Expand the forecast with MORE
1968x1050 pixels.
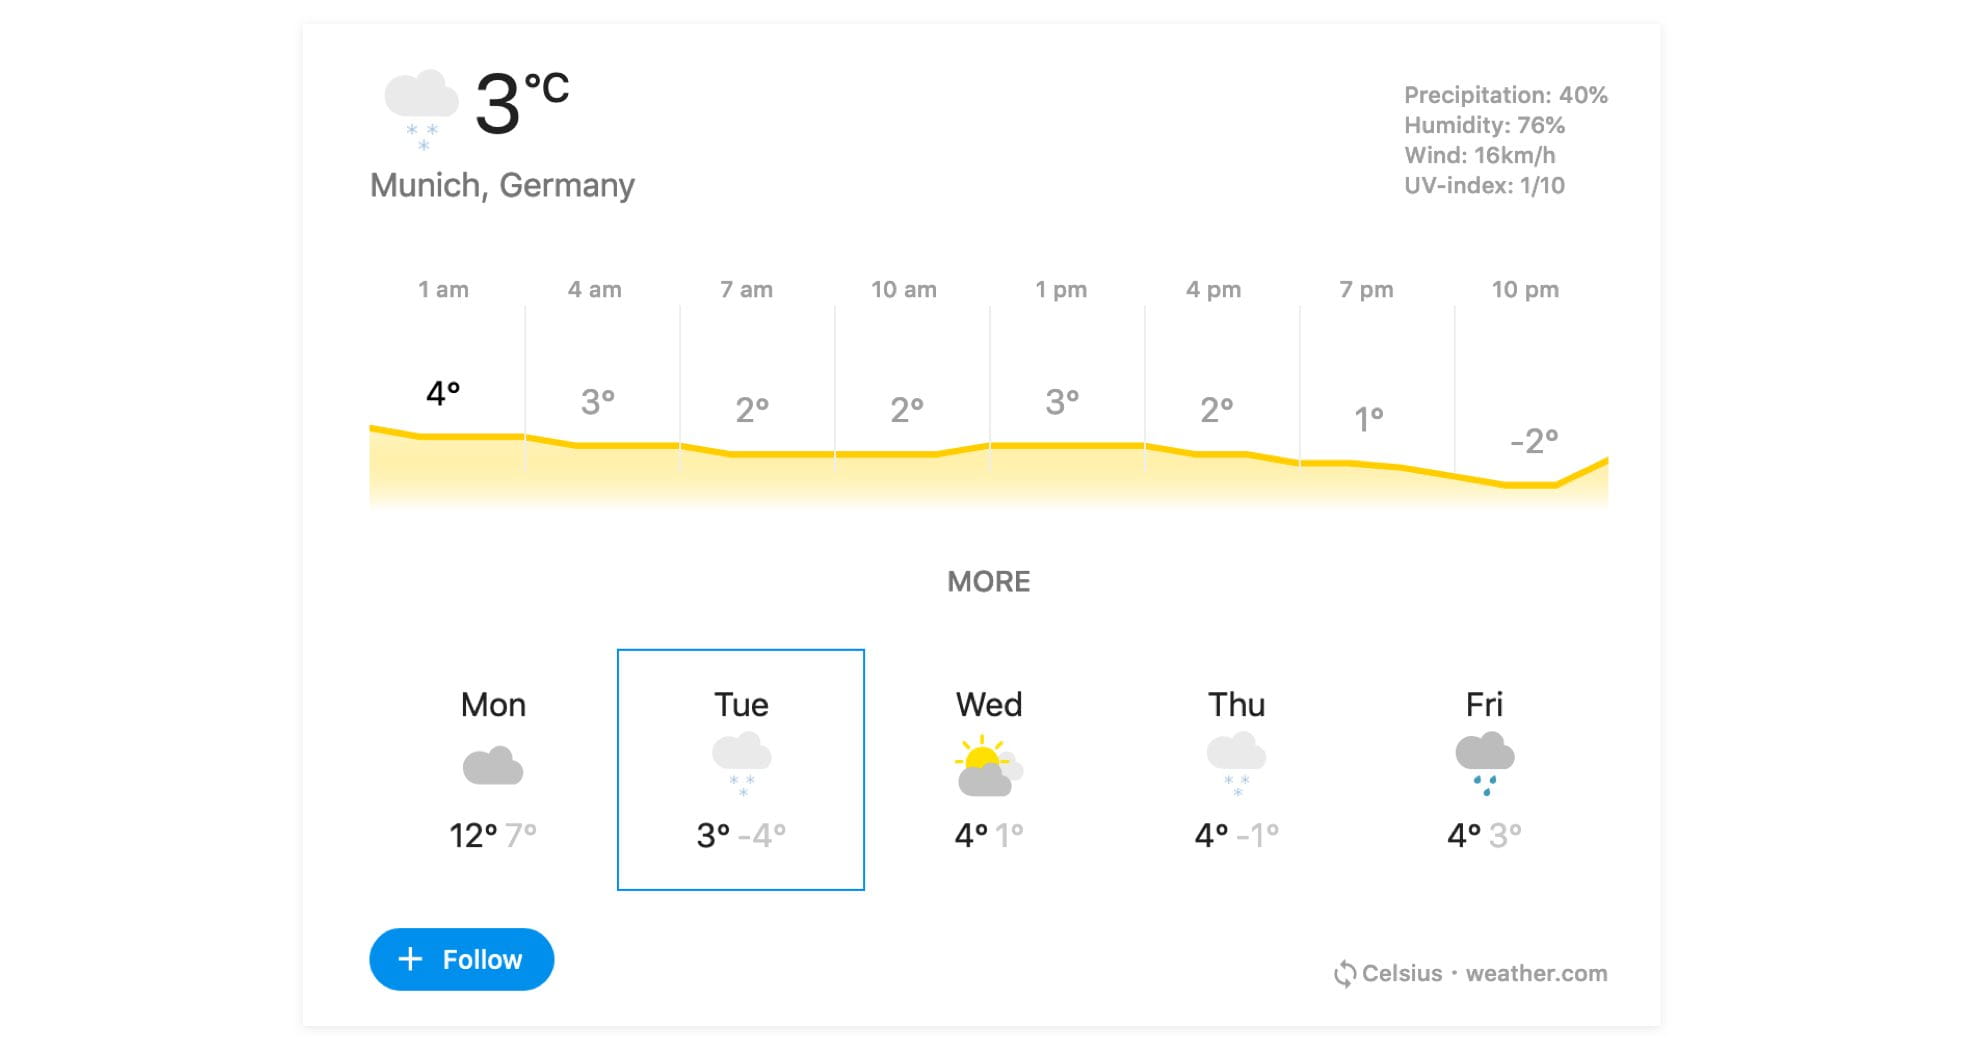989,581
